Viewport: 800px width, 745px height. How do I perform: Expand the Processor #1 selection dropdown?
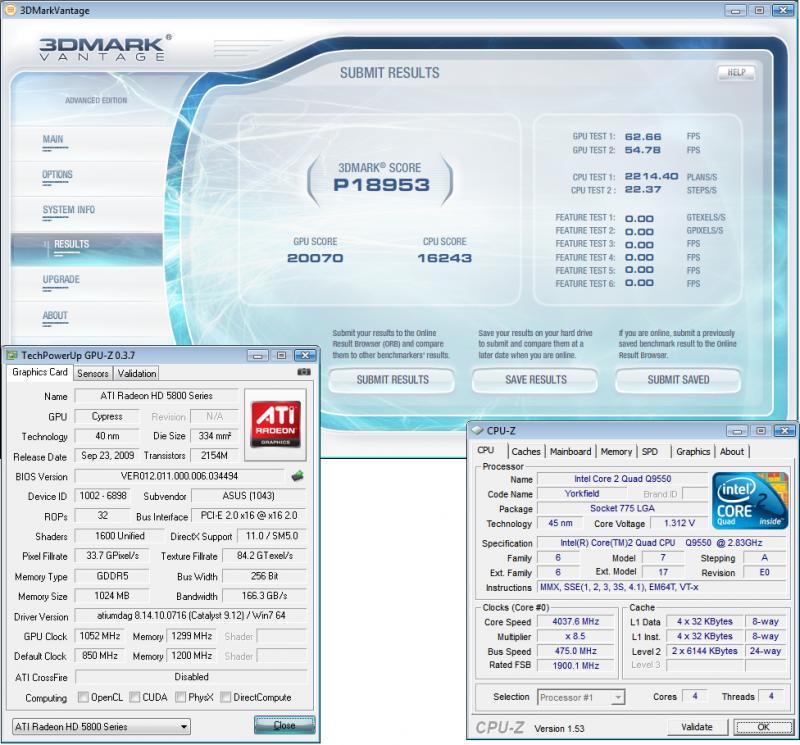coord(581,697)
